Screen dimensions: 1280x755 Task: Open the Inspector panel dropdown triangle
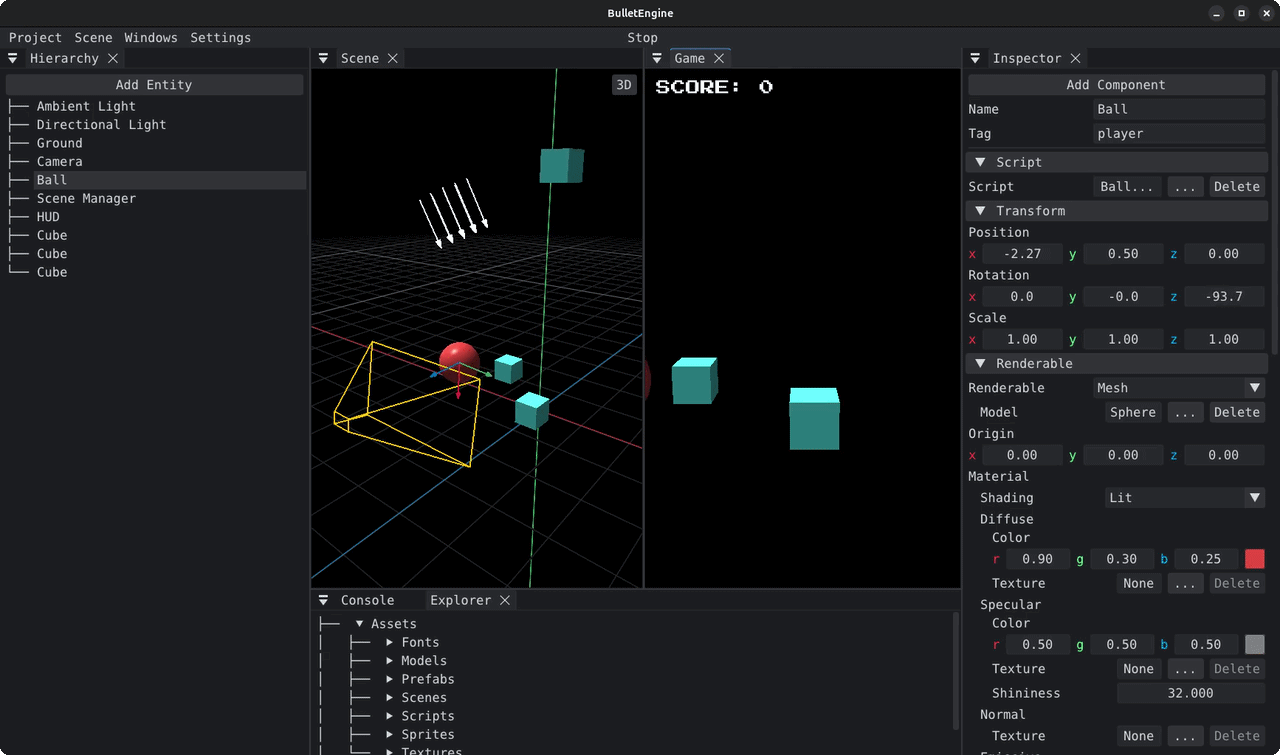coord(976,59)
